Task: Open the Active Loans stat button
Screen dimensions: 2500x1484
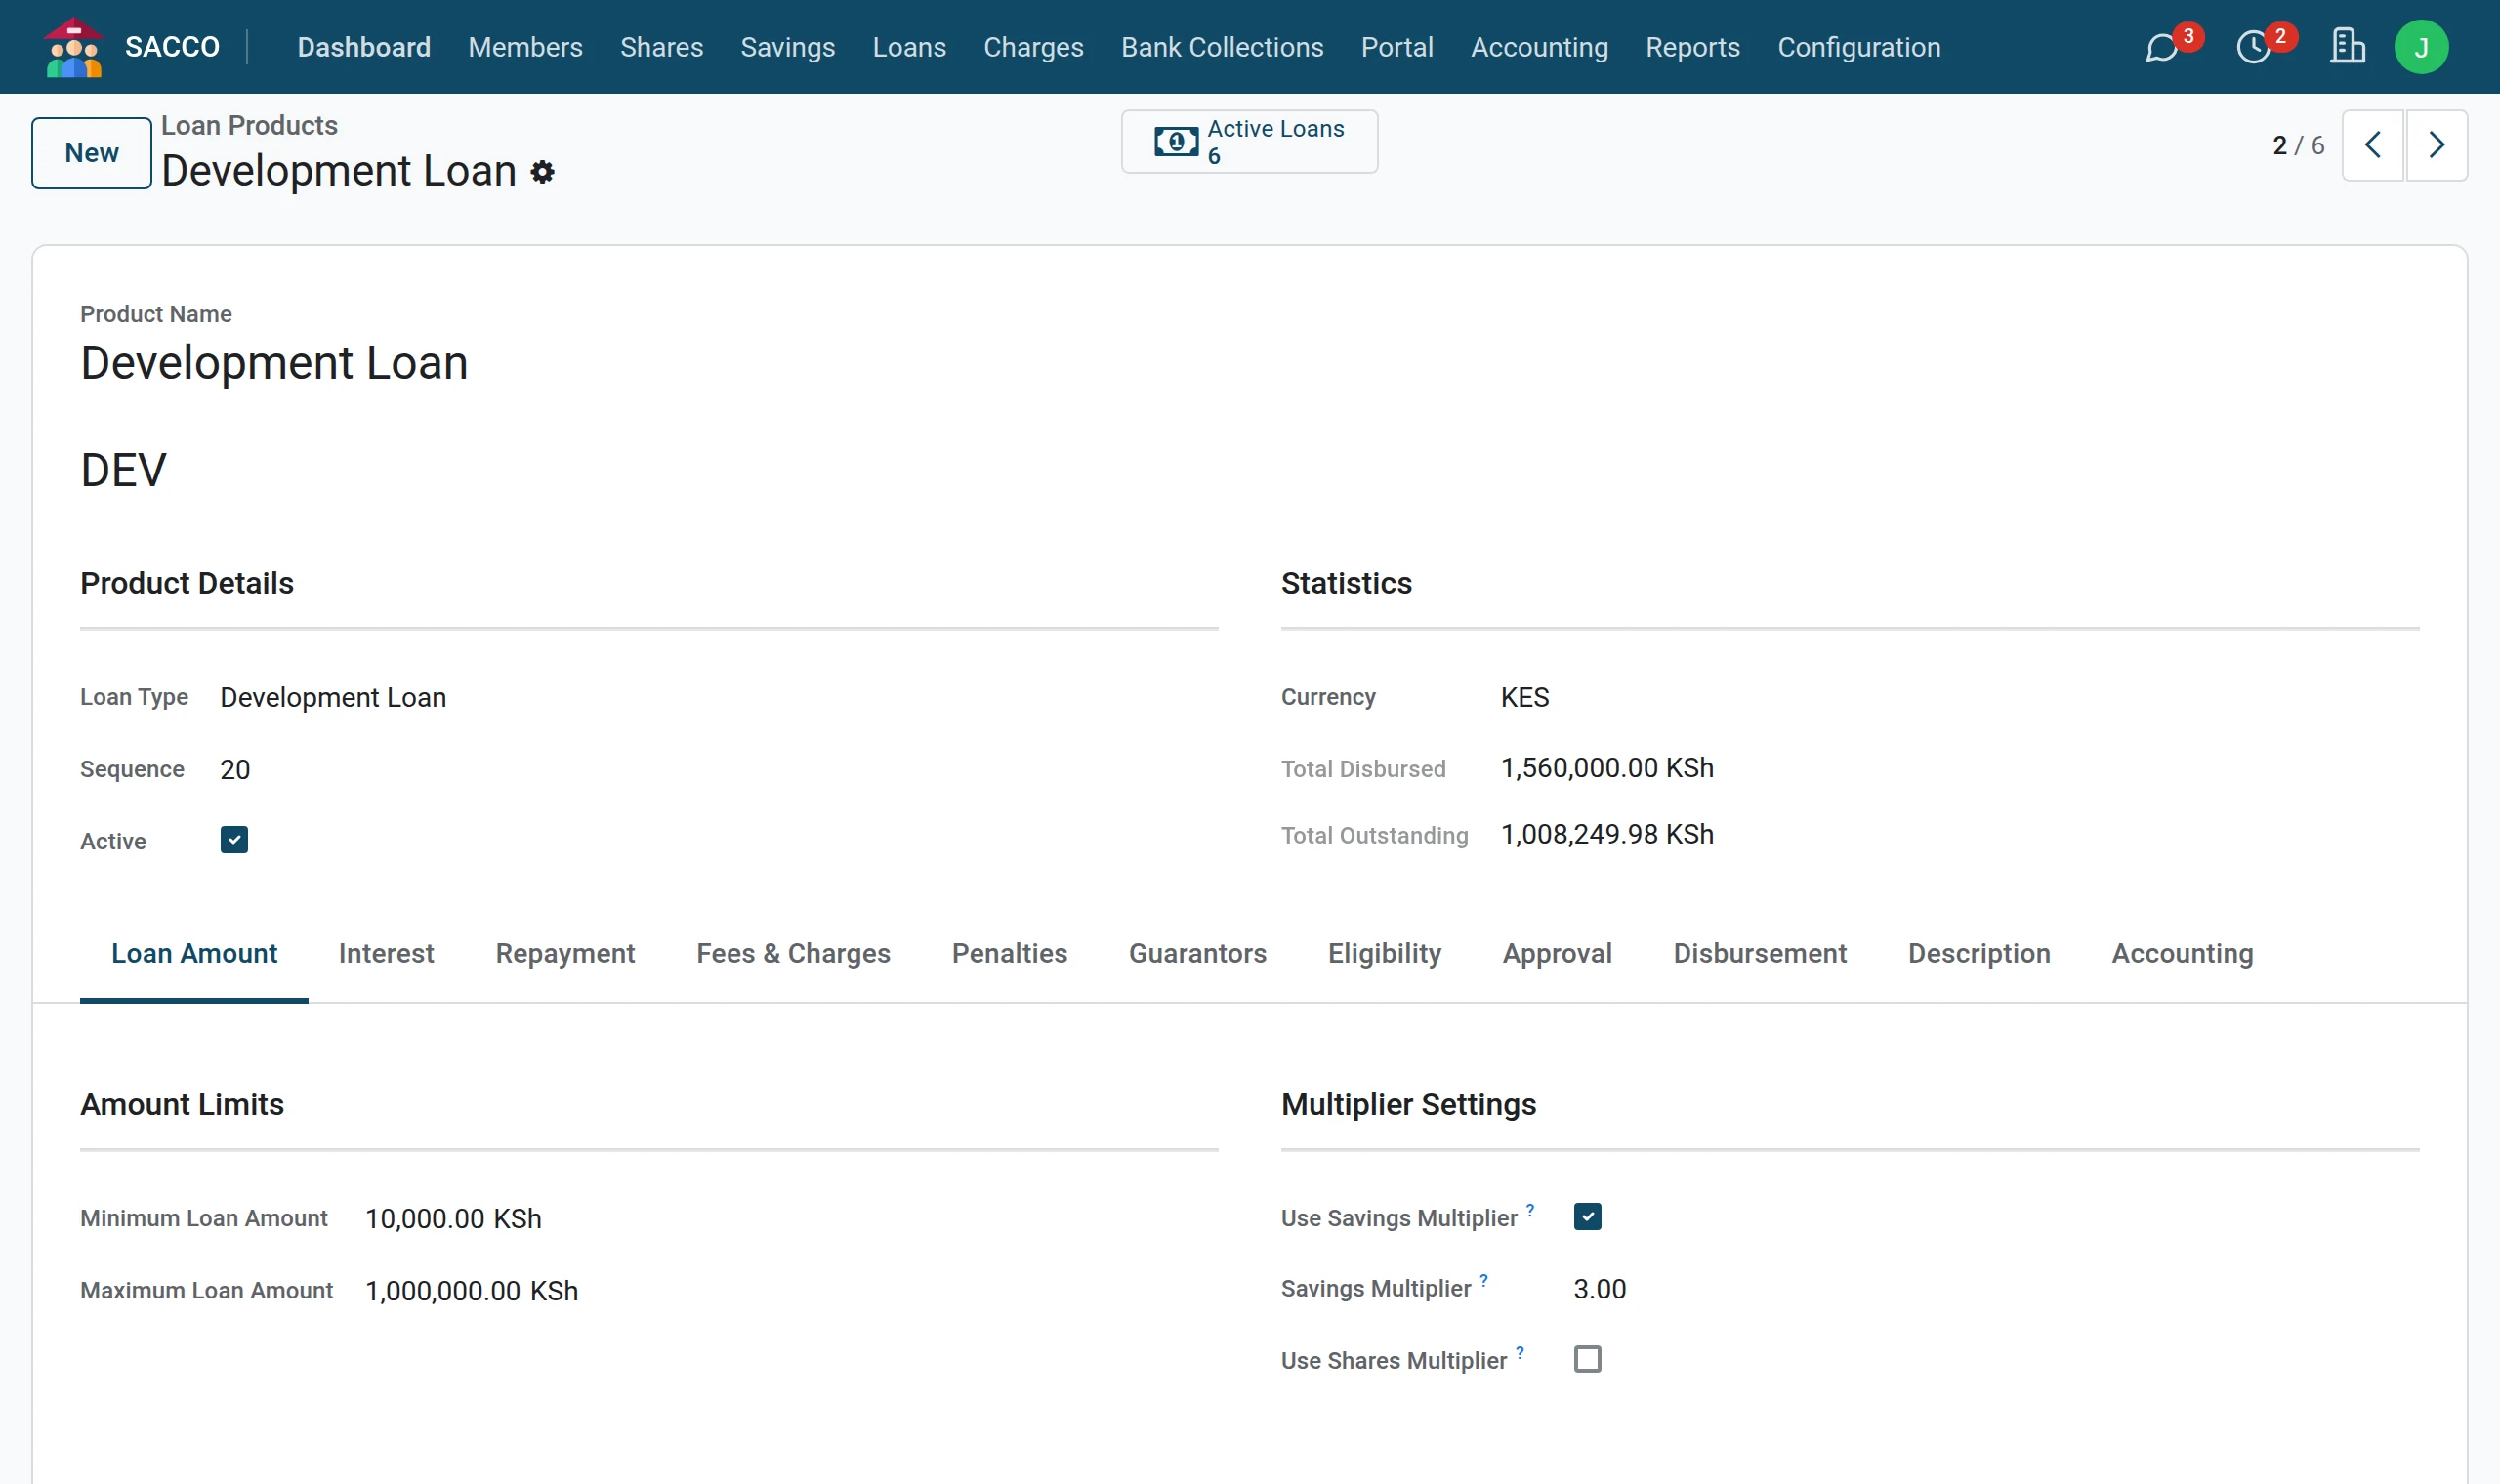Action: [1249, 142]
